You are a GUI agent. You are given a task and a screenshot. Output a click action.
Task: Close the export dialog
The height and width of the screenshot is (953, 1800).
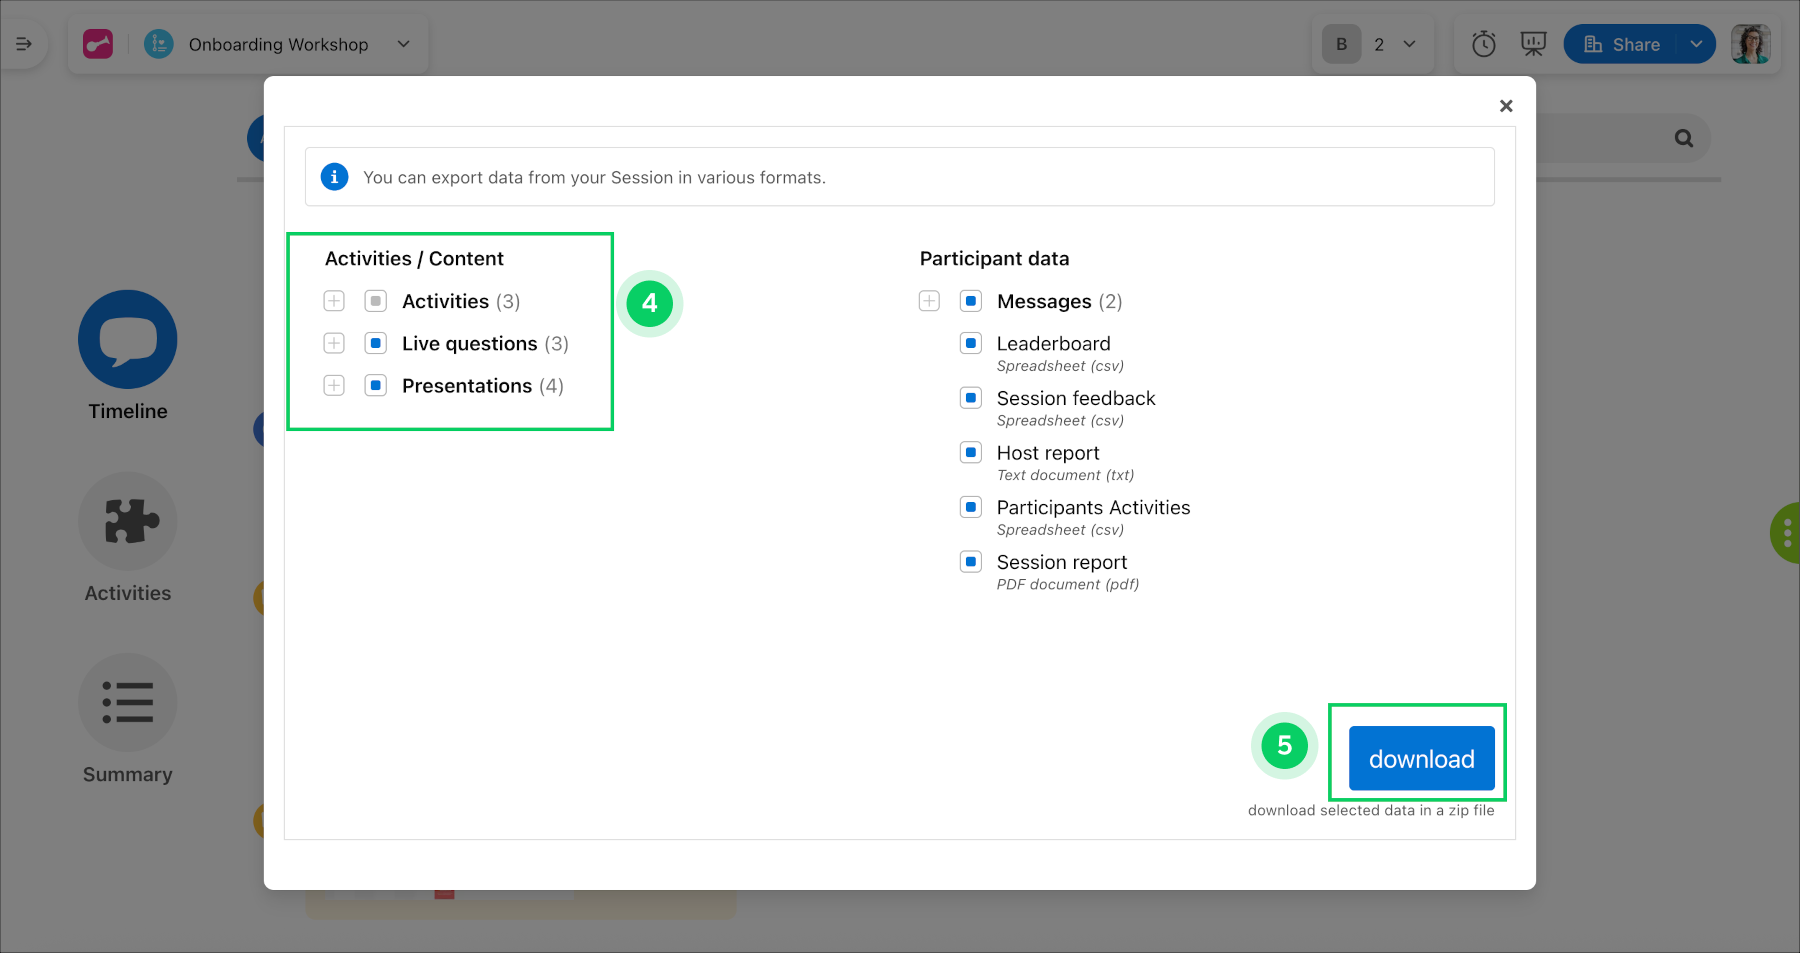(1506, 106)
